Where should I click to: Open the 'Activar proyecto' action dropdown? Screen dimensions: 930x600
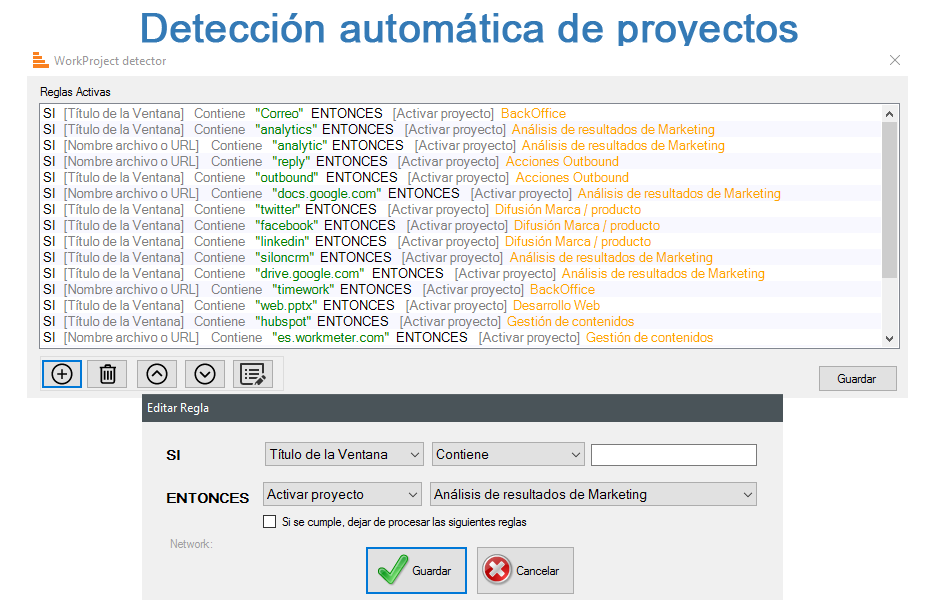[343, 495]
